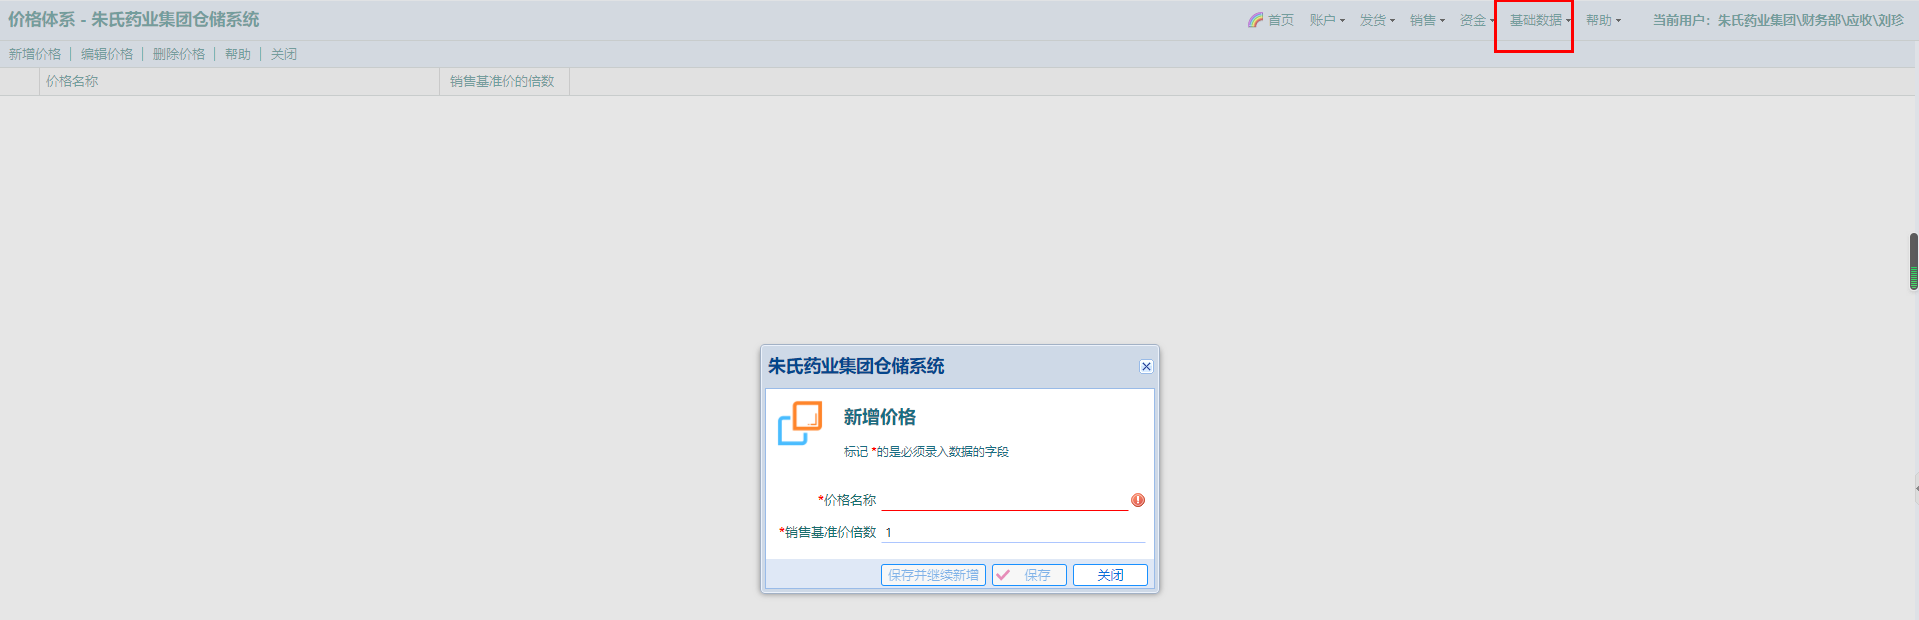The height and width of the screenshot is (620, 1919).
Task: Click 新增价格 in the toolbar
Action: [35, 54]
